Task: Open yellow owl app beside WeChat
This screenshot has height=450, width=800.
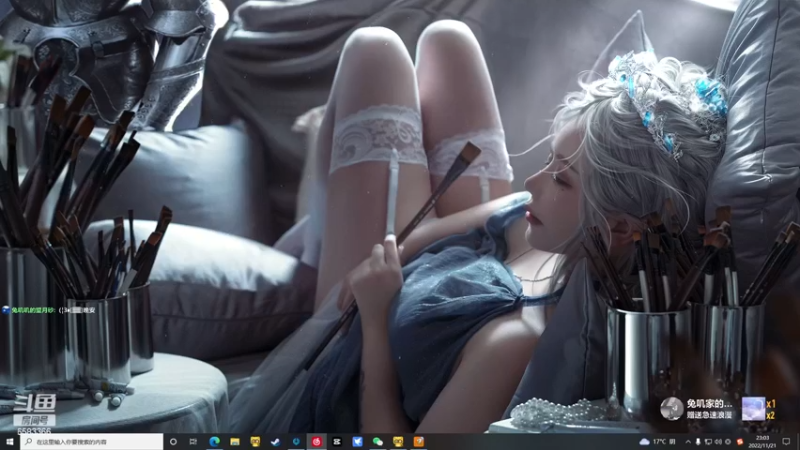Action: [x=398, y=442]
